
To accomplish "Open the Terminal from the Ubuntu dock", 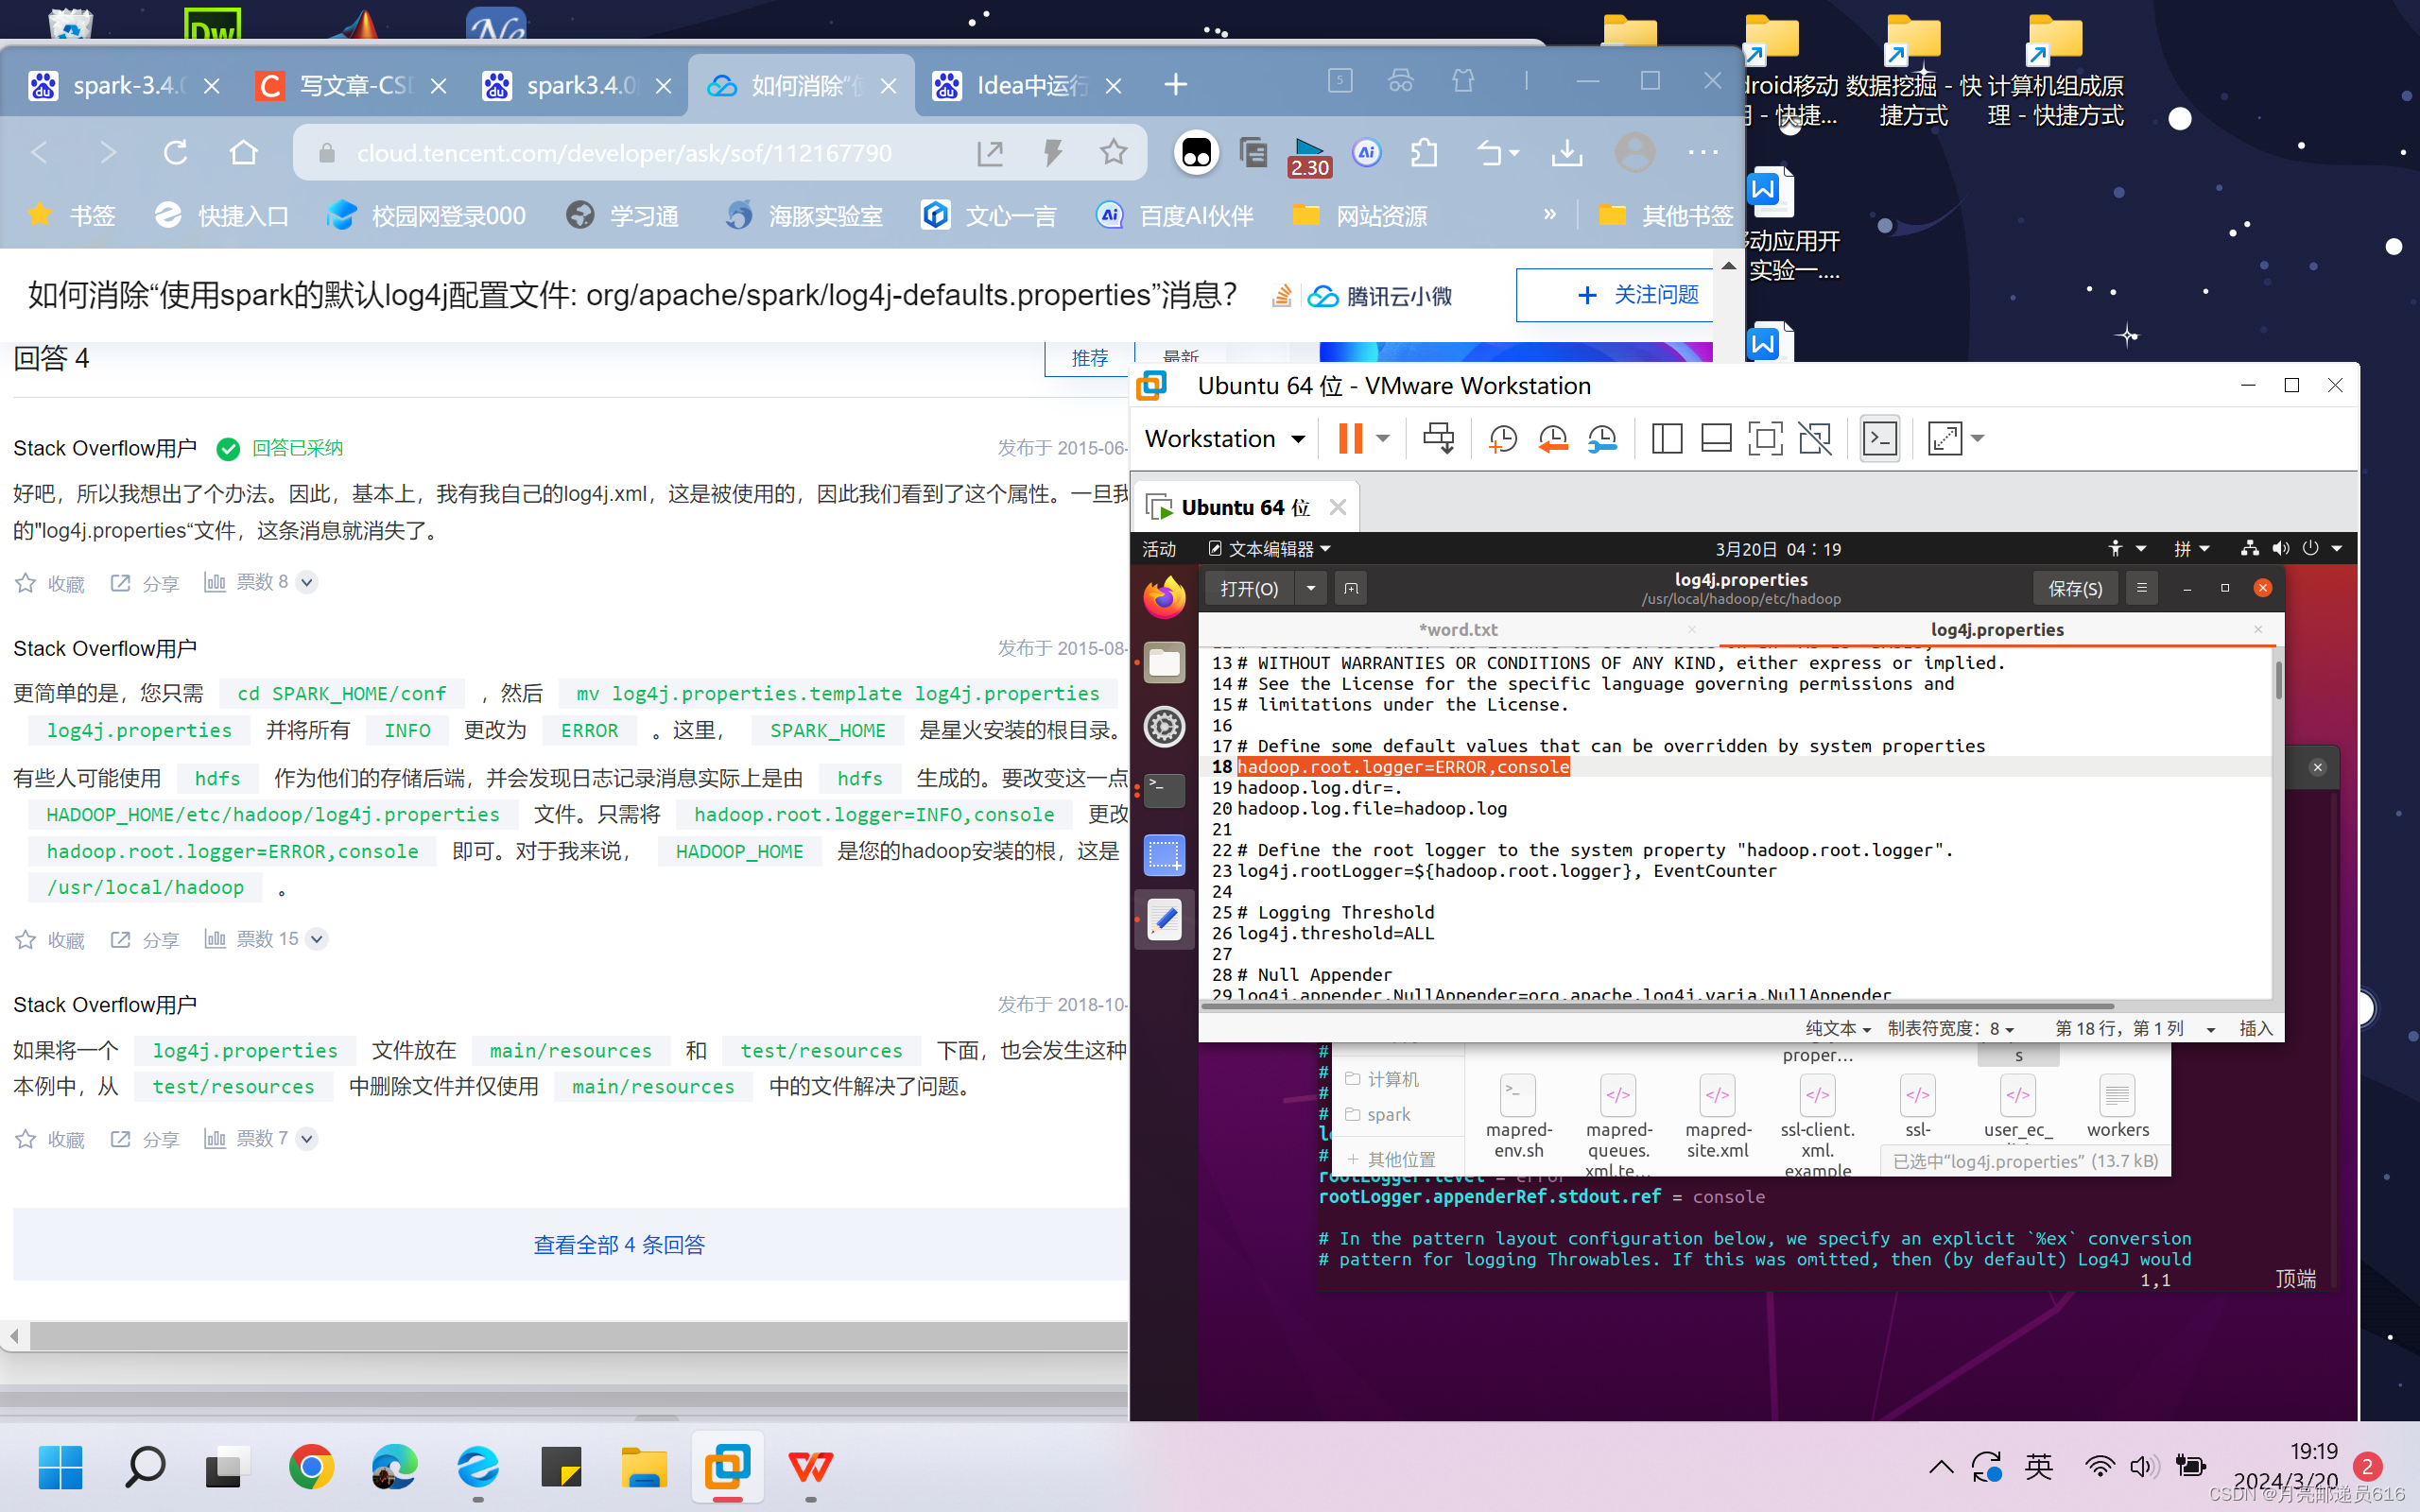I will 1163,790.
